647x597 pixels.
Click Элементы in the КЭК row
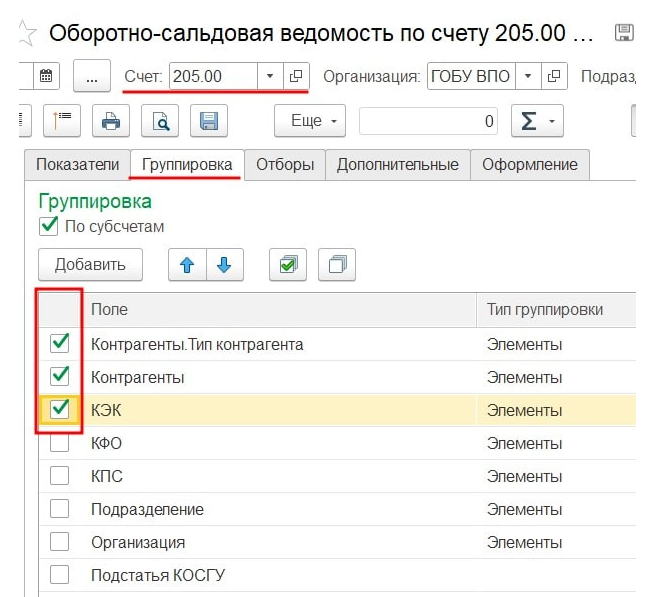(524, 411)
